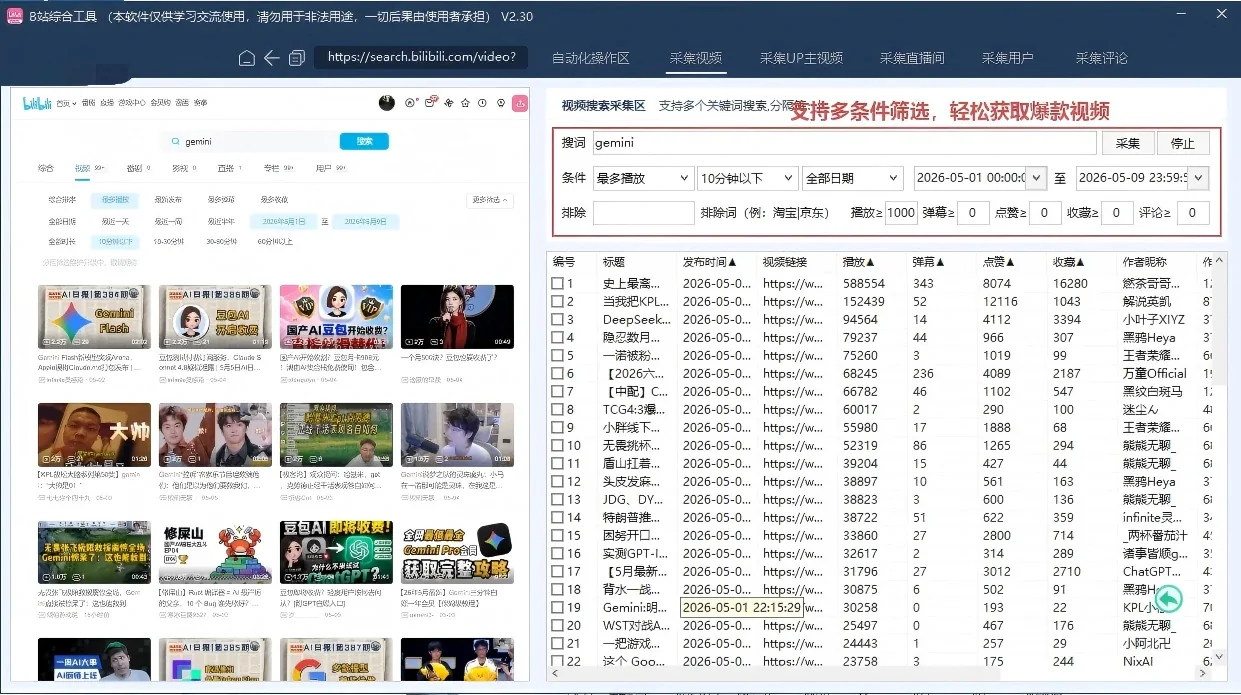Choose the 最新发布 sort option on bilibili

pyautogui.click(x=168, y=200)
